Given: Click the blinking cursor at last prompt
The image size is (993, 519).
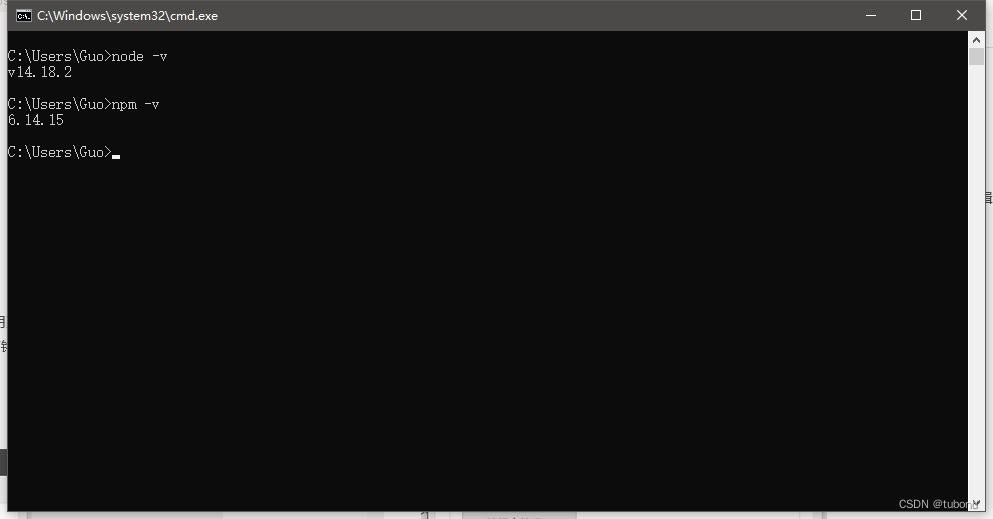Looking at the screenshot, I should 116,156.
